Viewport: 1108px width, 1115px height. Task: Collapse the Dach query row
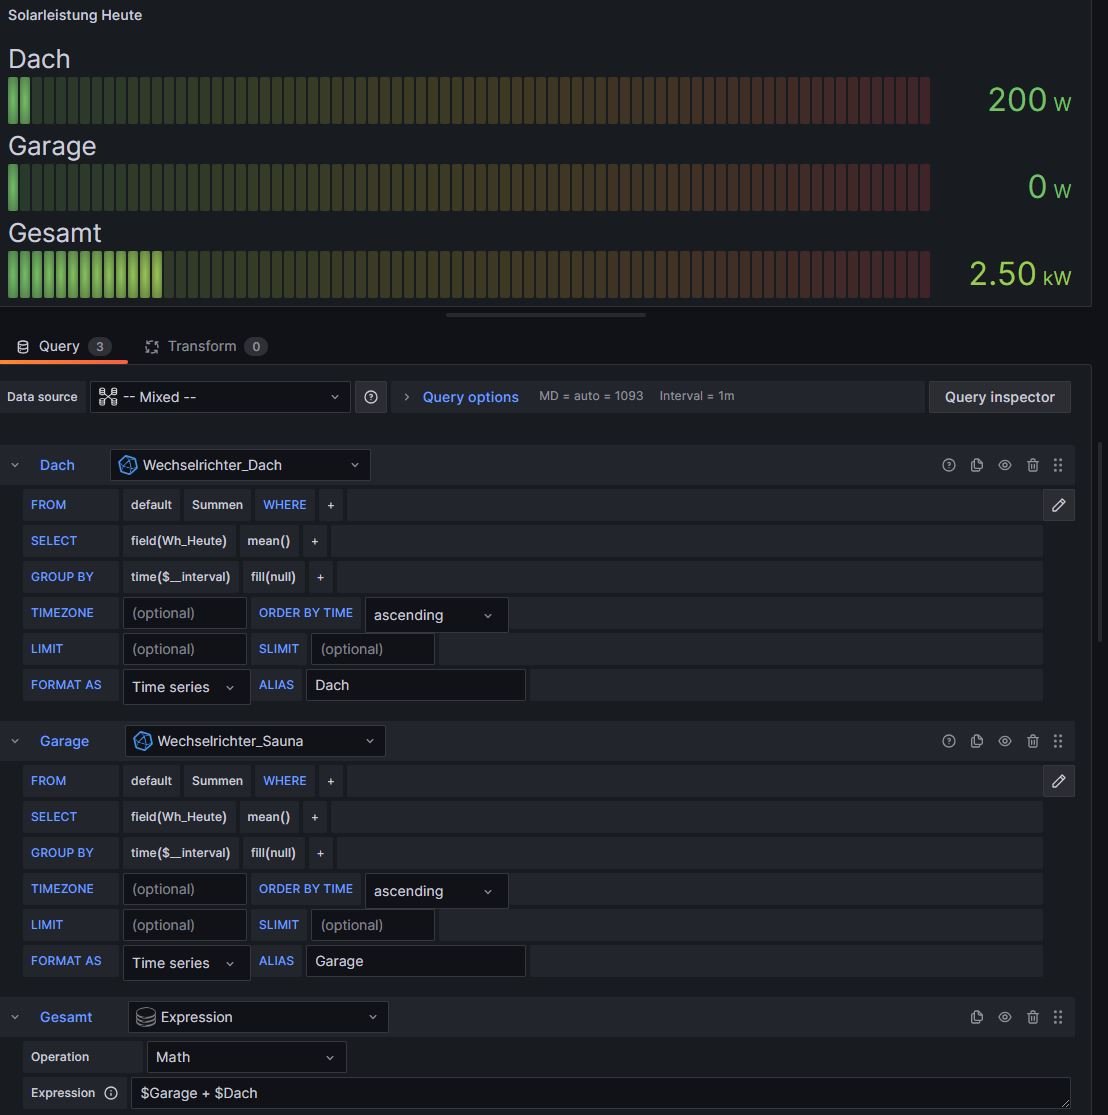coord(15,465)
